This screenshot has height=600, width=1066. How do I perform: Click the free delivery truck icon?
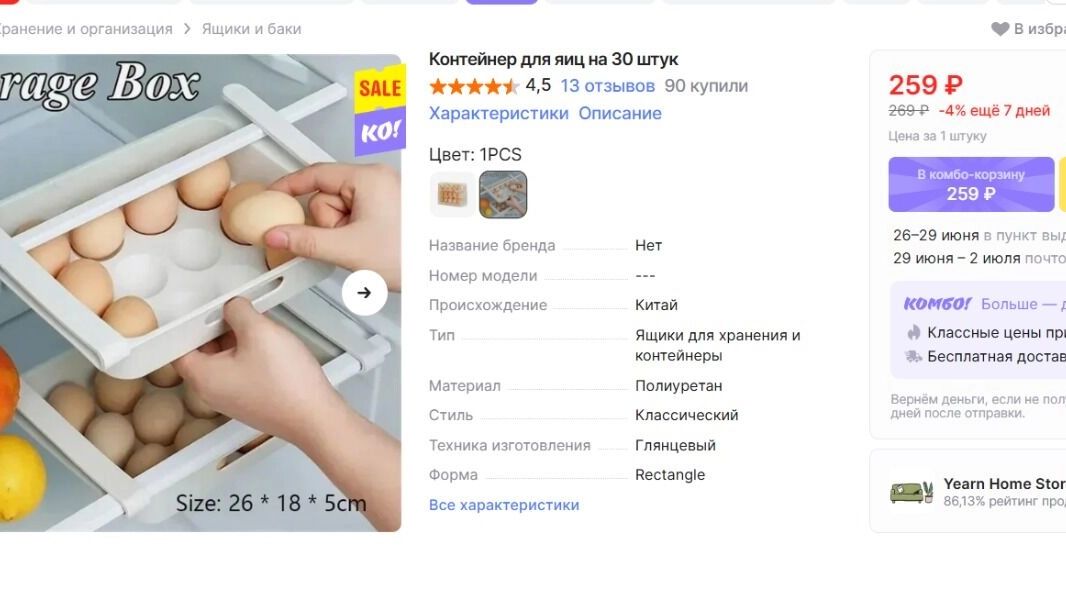[913, 356]
